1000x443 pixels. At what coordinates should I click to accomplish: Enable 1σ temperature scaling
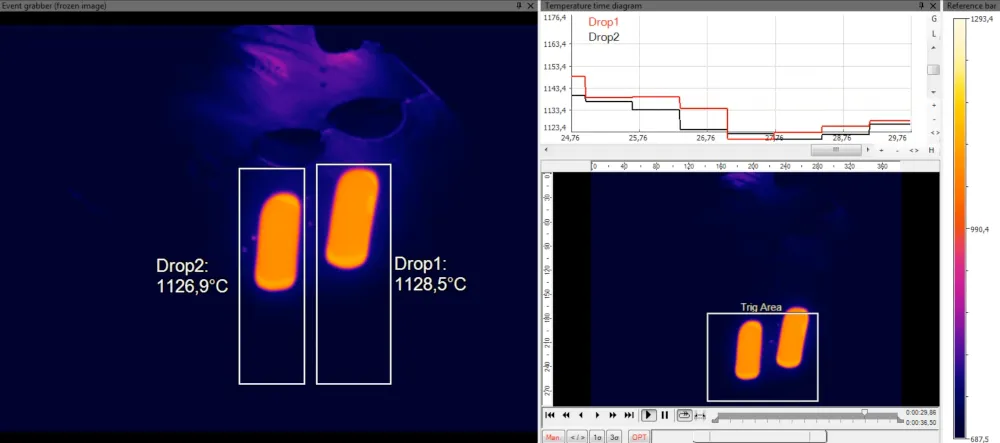point(597,437)
